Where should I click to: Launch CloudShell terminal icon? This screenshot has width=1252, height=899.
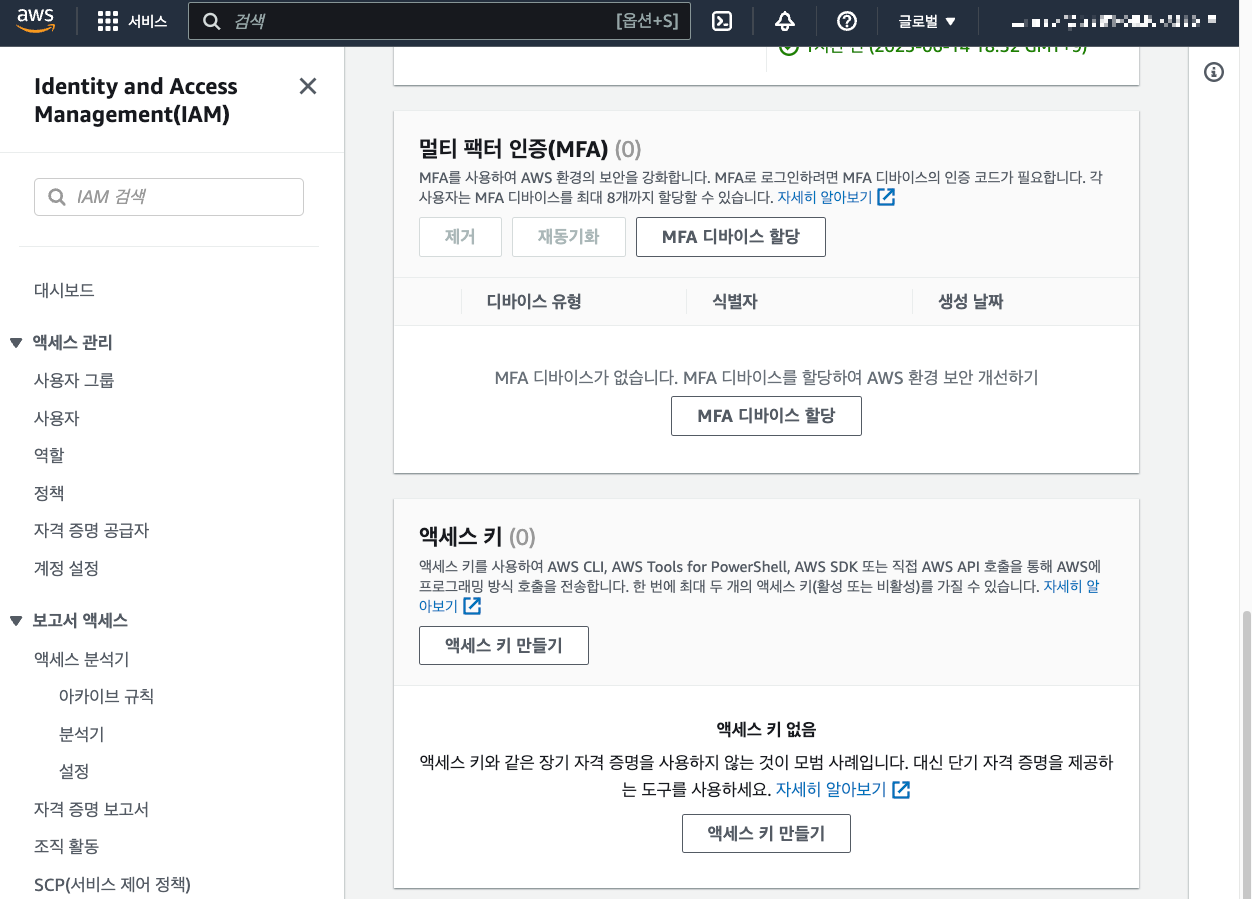pyautogui.click(x=722, y=21)
